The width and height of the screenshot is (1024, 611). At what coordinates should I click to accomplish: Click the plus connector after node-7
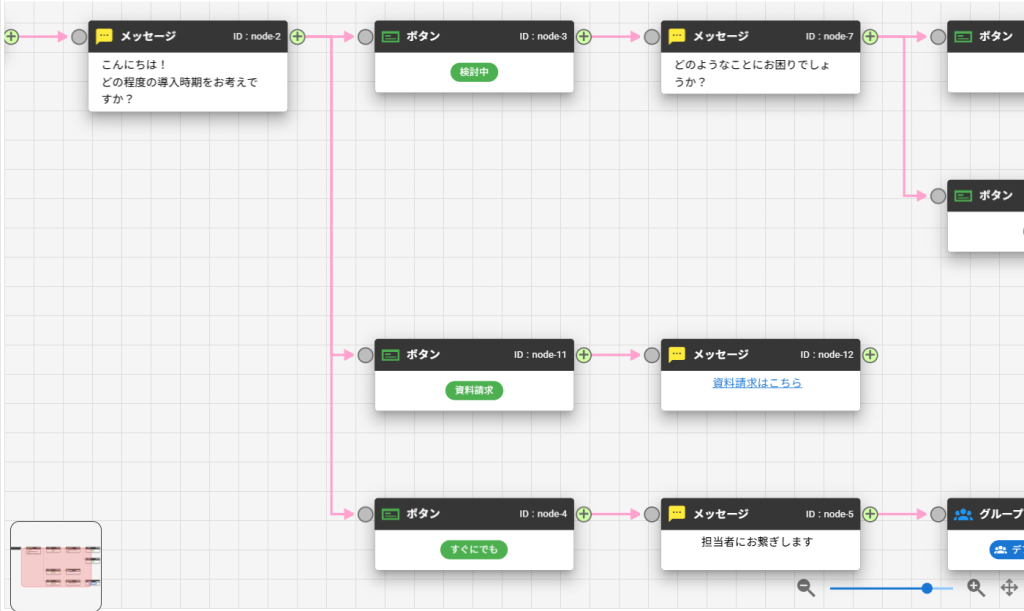click(x=870, y=37)
